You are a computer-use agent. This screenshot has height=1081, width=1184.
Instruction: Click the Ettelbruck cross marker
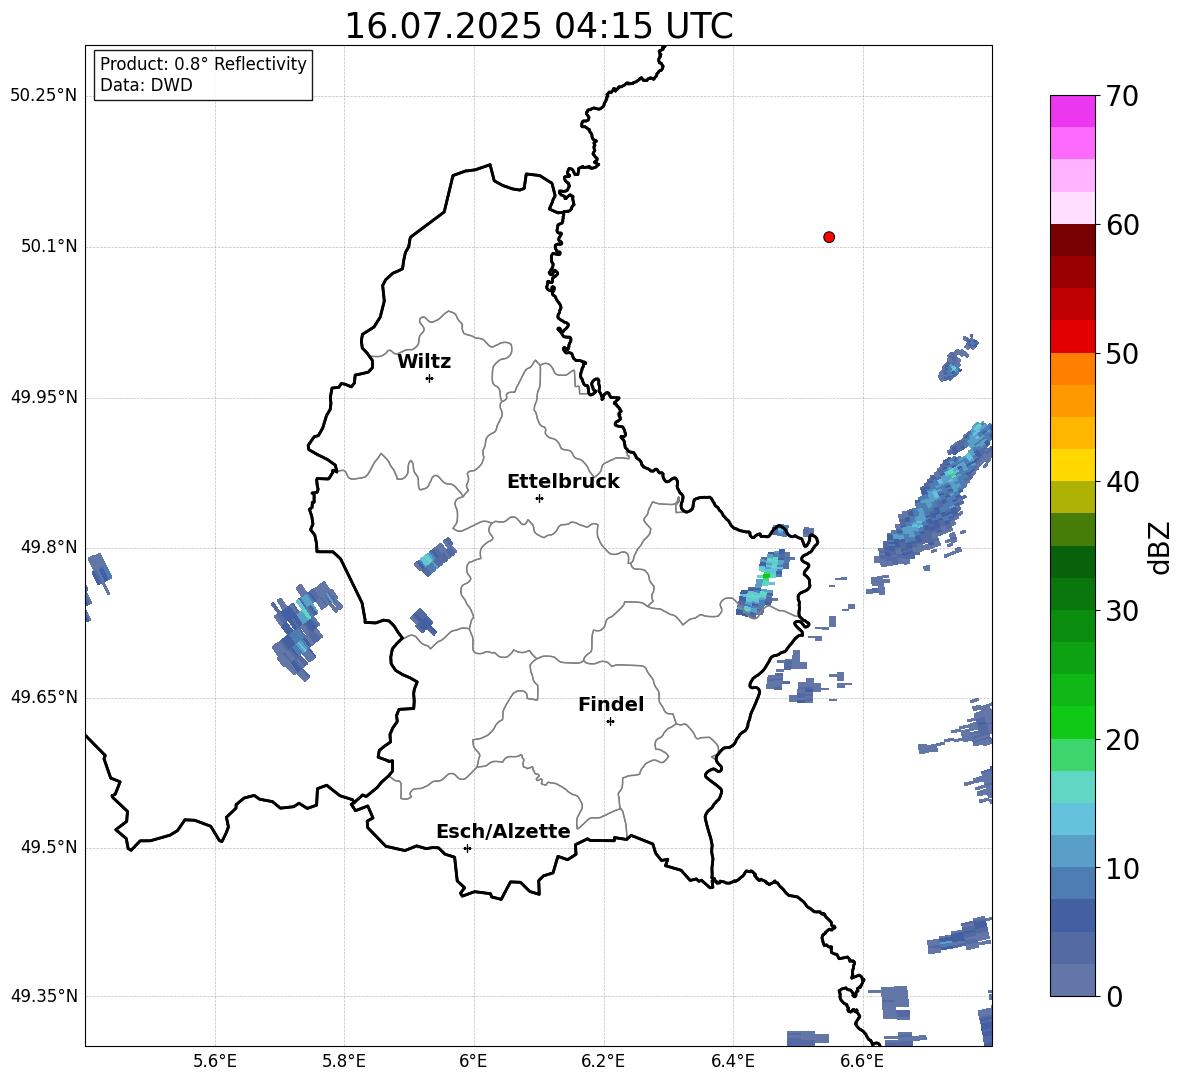pyautogui.click(x=539, y=498)
